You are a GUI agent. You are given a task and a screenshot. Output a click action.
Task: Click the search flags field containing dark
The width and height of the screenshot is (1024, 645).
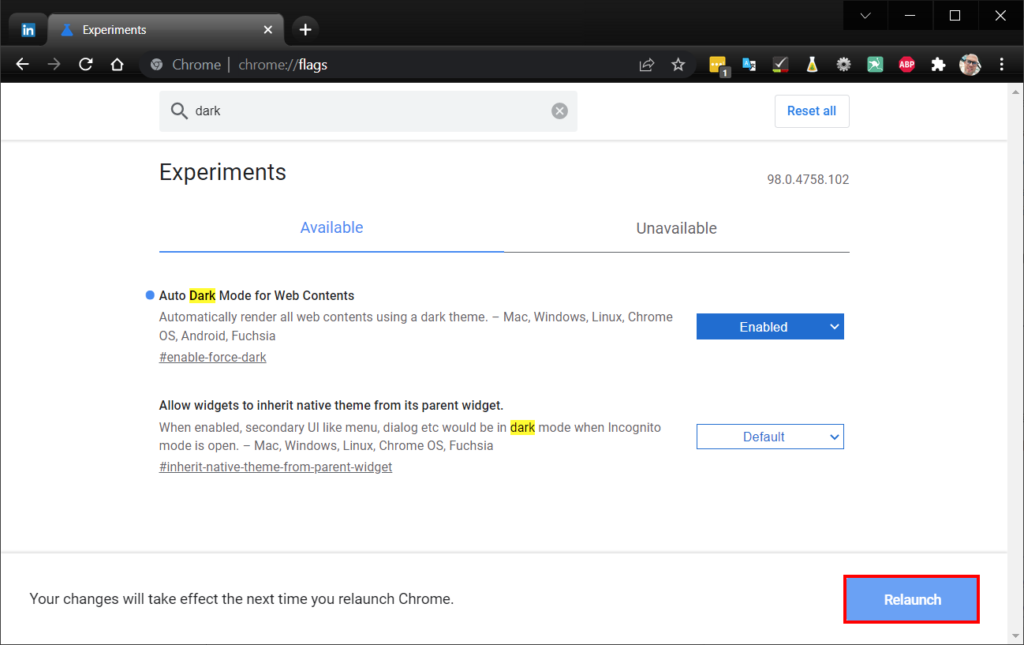click(368, 111)
